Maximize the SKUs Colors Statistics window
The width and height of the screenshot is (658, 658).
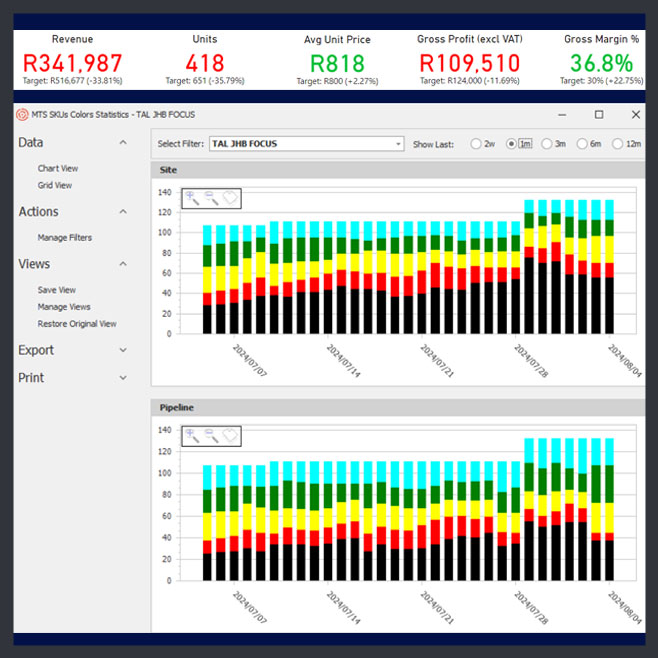pyautogui.click(x=599, y=115)
